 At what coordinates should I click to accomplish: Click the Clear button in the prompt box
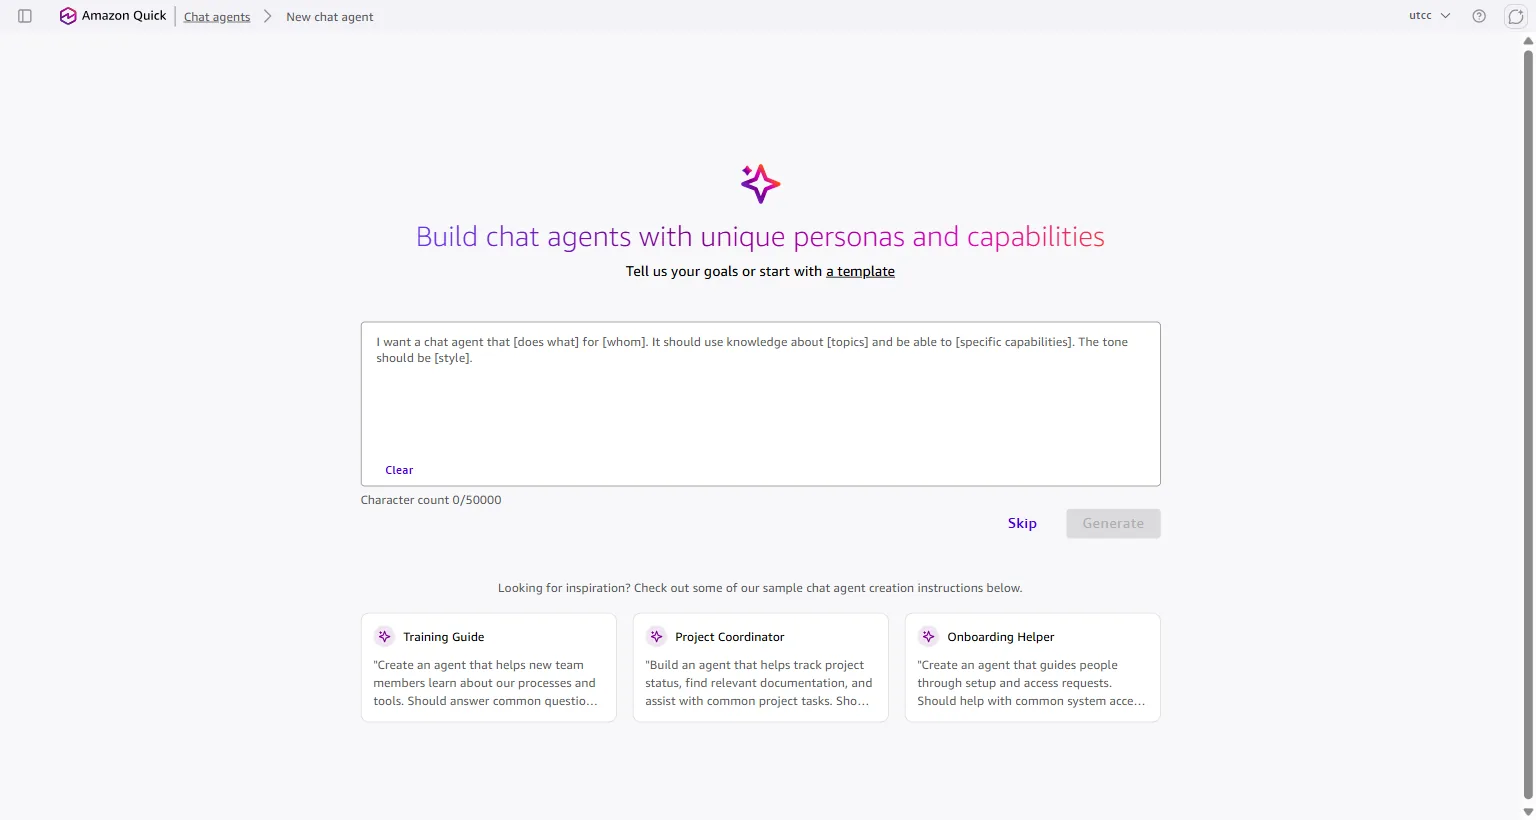pos(399,470)
